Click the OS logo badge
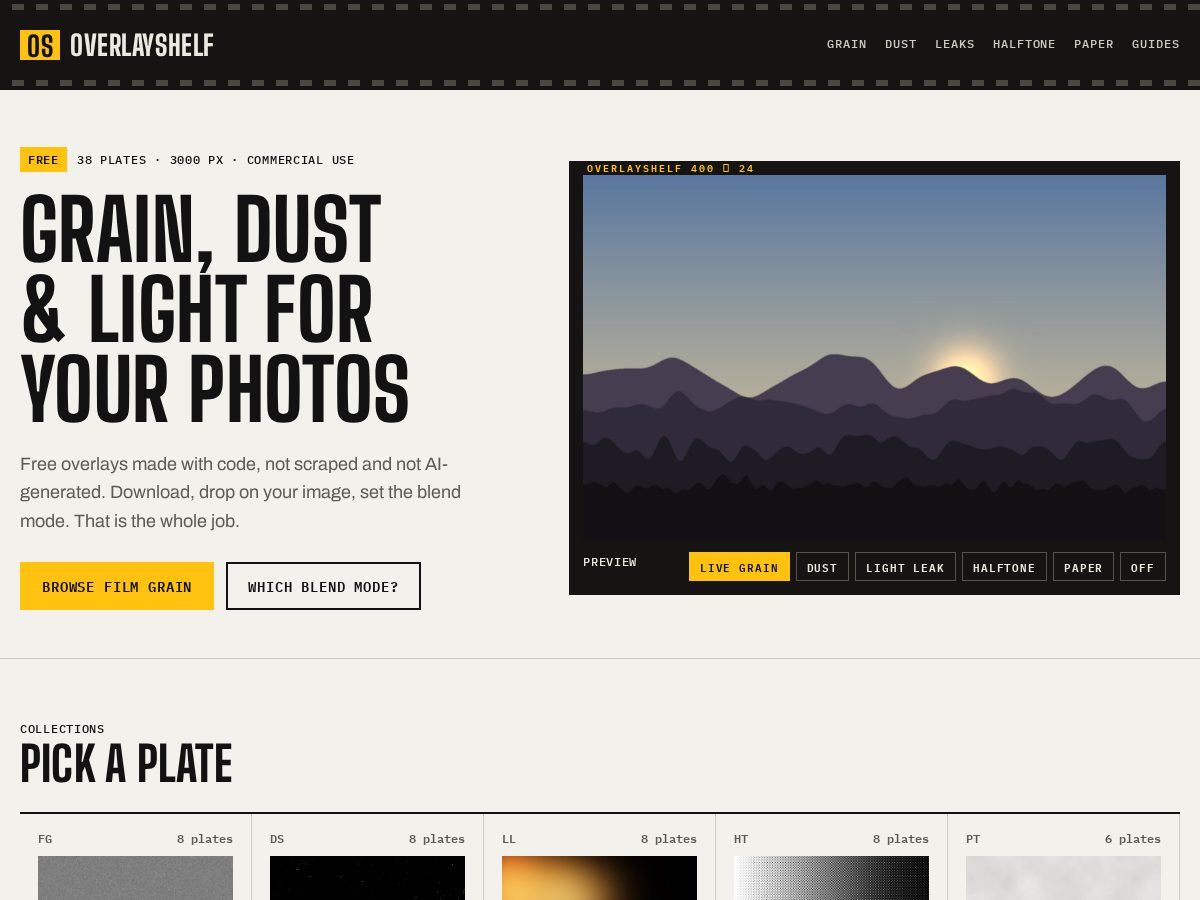Viewport: 1200px width, 900px height. click(40, 45)
